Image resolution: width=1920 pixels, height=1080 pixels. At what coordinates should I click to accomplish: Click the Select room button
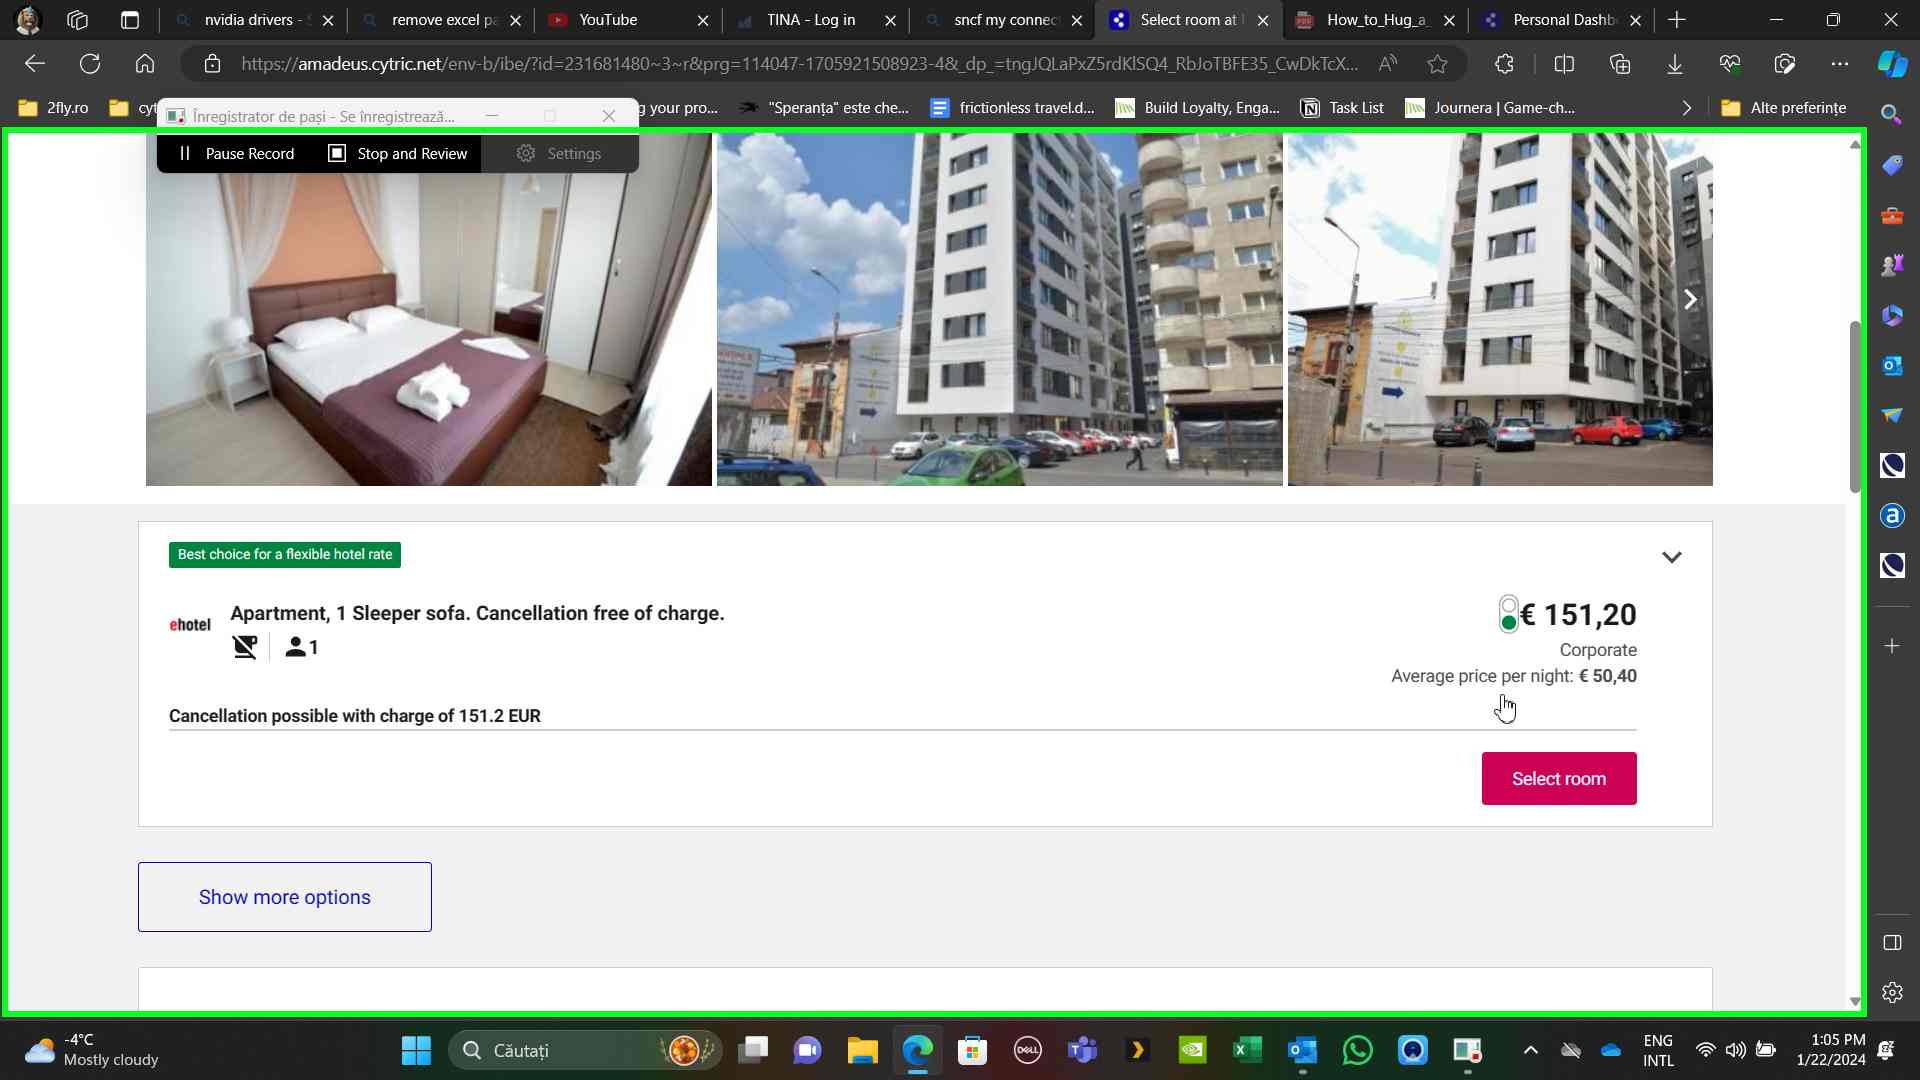pyautogui.click(x=1558, y=778)
